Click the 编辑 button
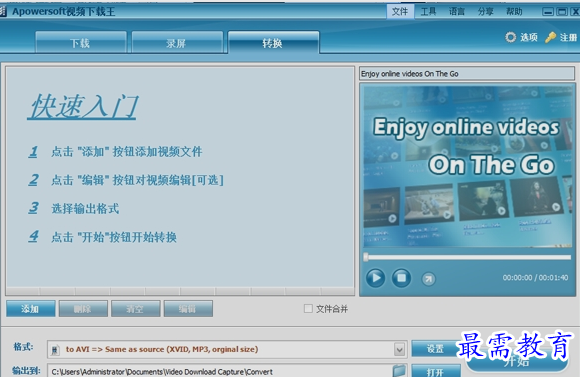This screenshot has height=377, width=580. tap(188, 309)
